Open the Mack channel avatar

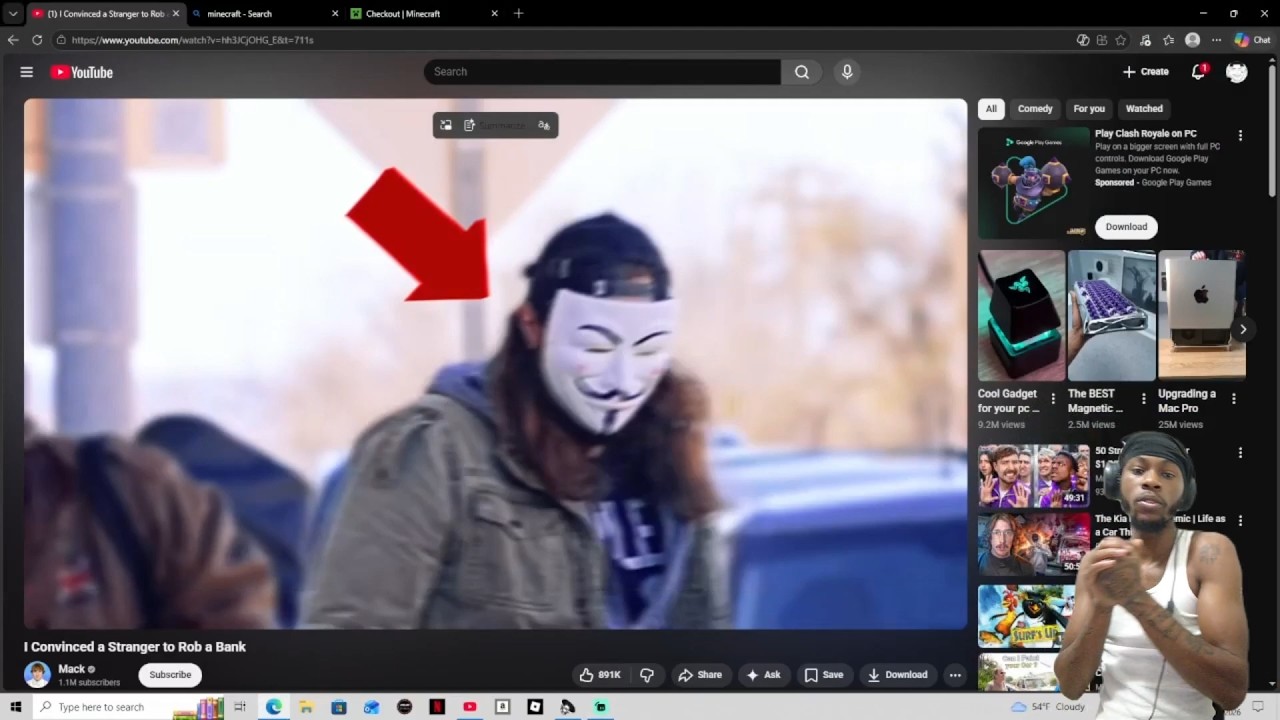click(x=37, y=674)
